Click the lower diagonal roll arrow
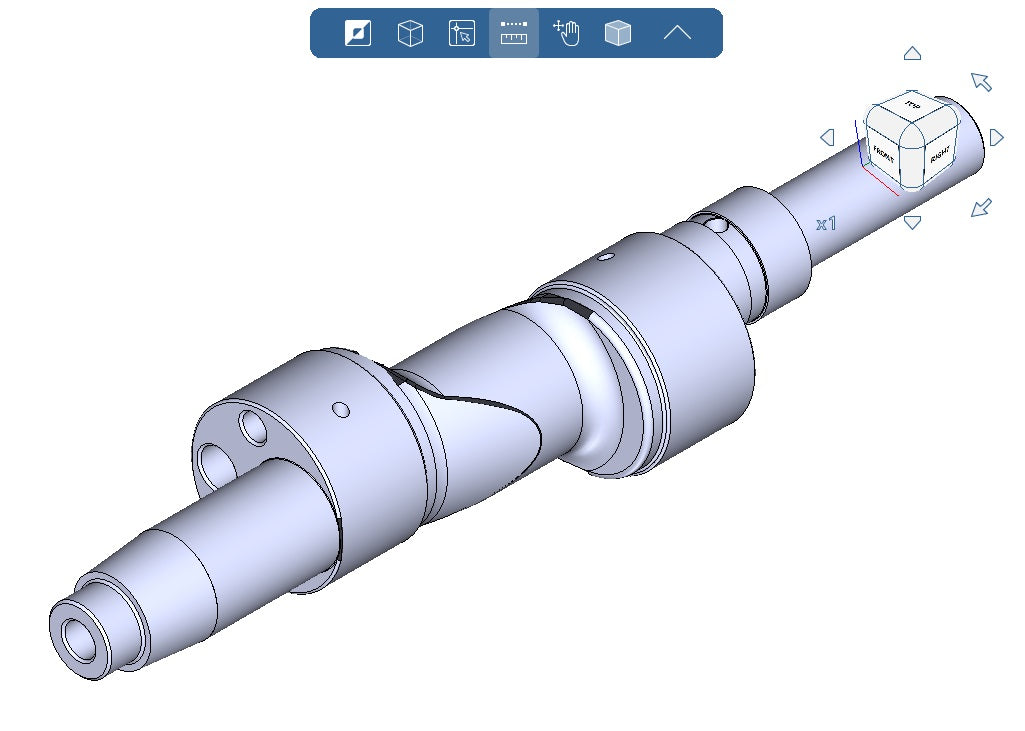 981,208
